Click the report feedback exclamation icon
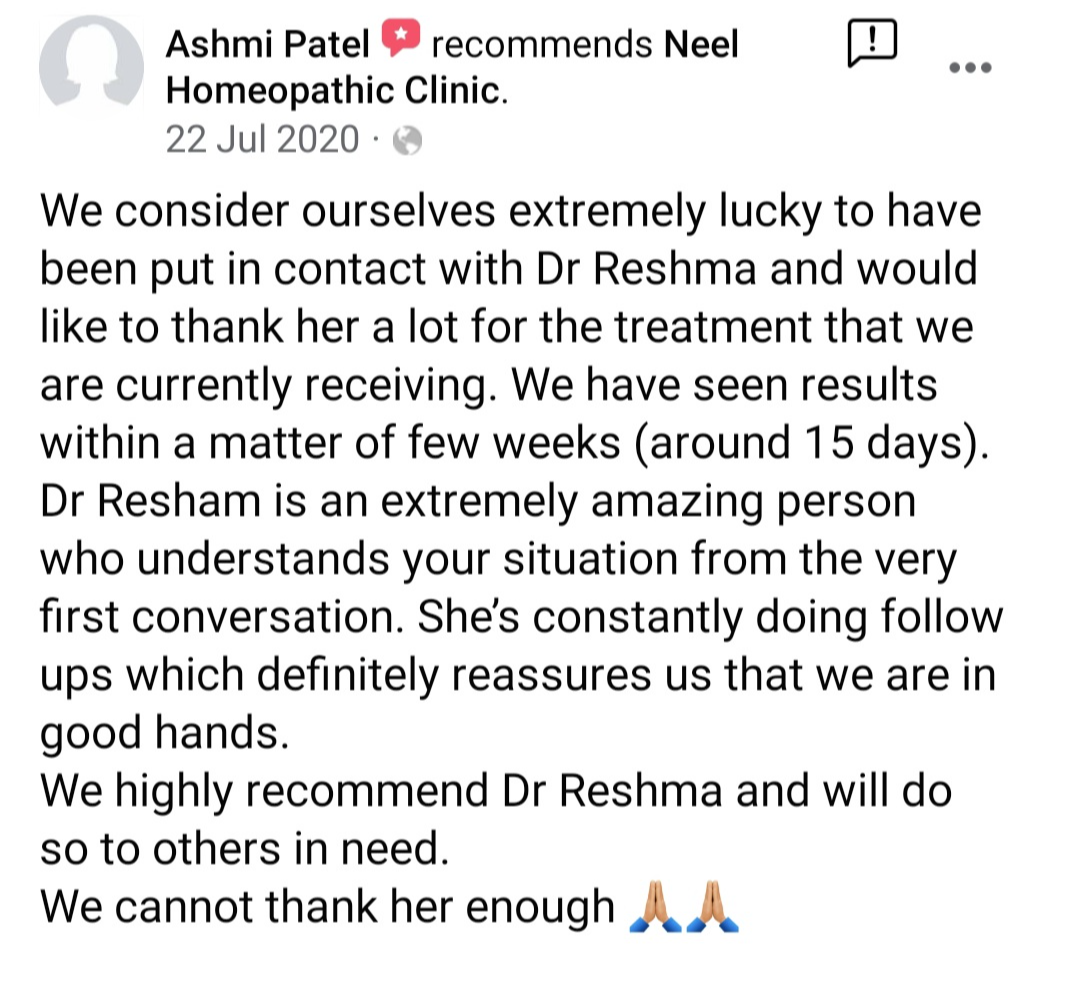The image size is (1080, 982). (870, 44)
